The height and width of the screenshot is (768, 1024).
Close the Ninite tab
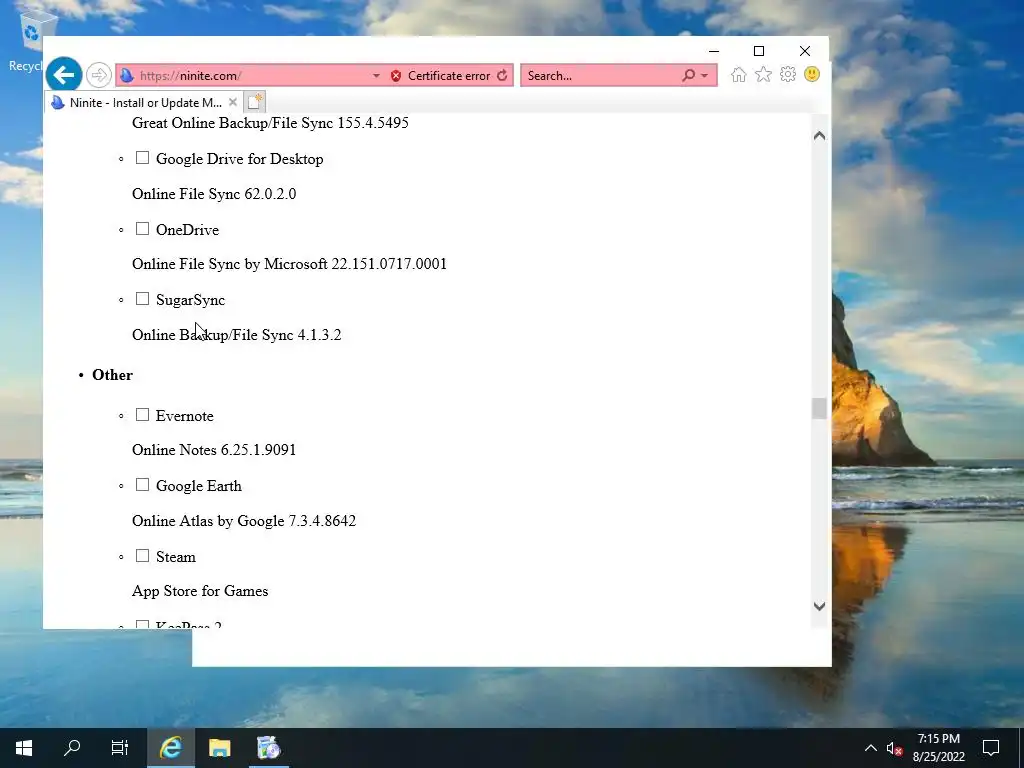click(x=232, y=102)
